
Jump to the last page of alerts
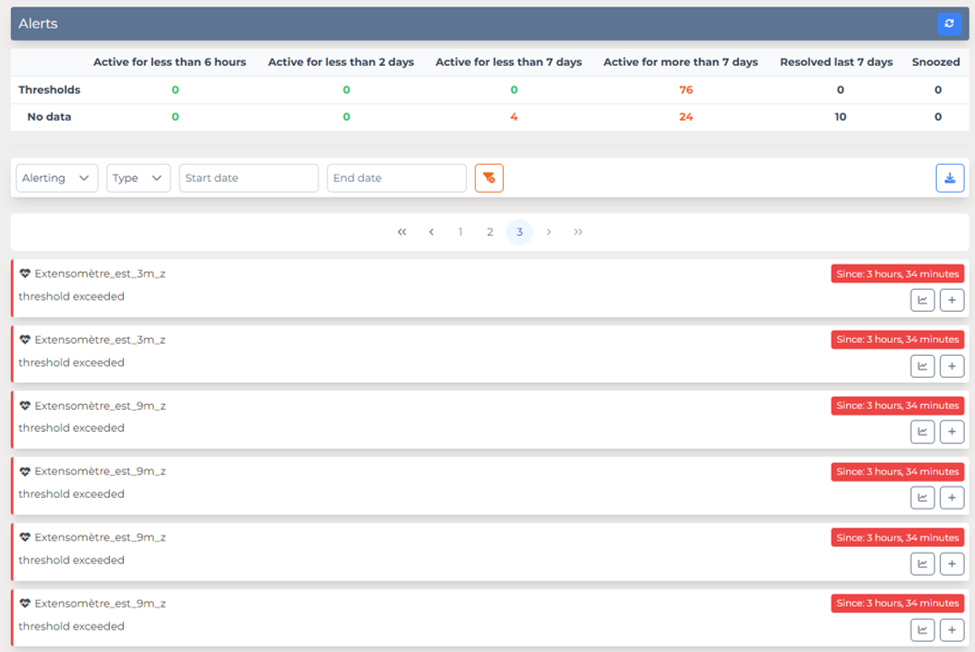(578, 232)
